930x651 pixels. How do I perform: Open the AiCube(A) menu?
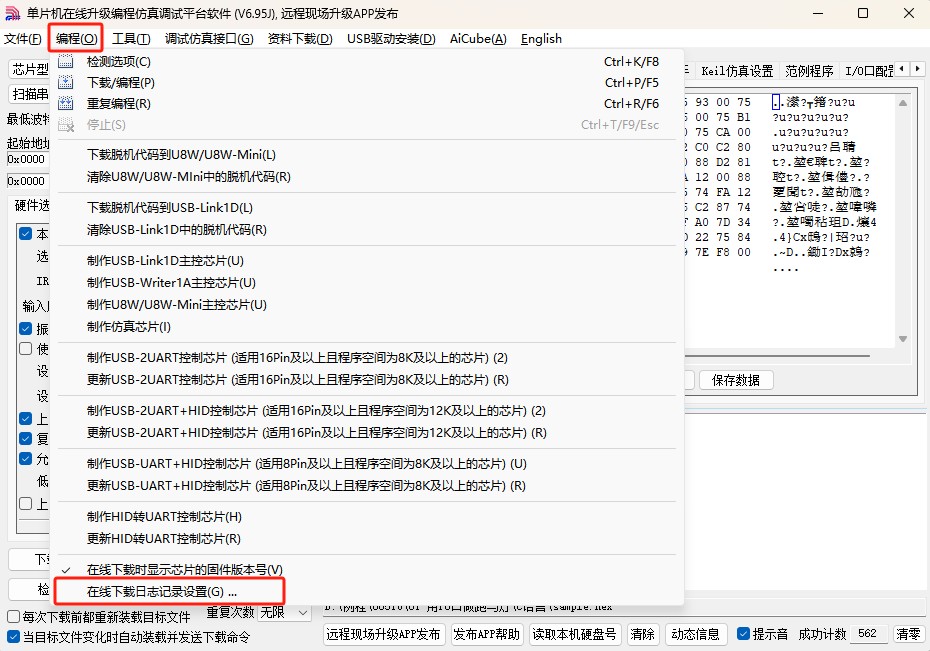point(478,39)
